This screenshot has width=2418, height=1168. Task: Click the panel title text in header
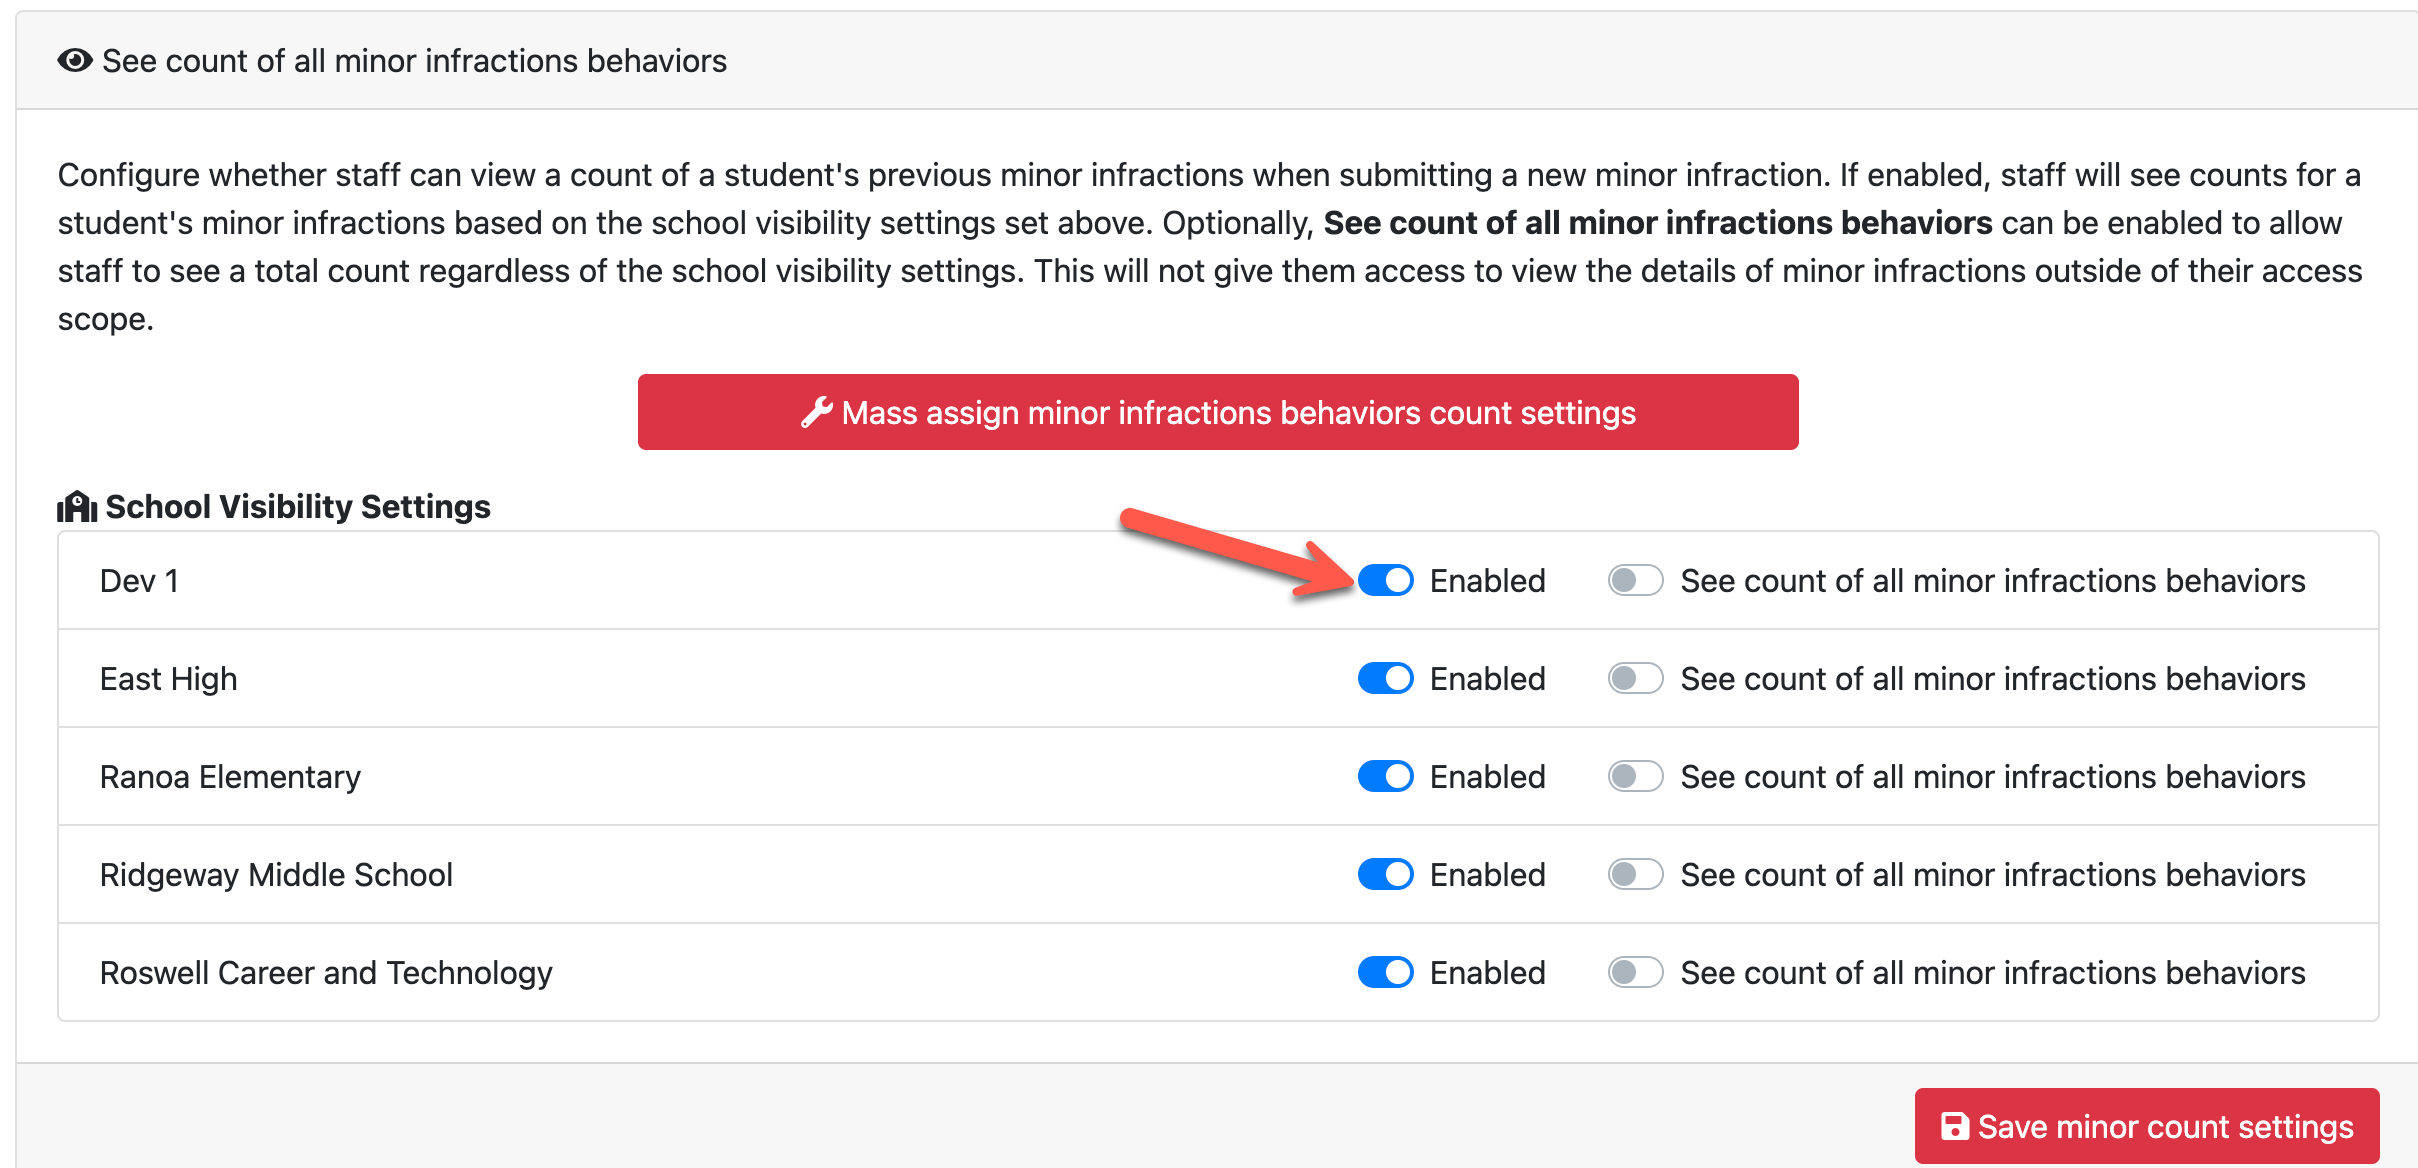click(x=414, y=61)
